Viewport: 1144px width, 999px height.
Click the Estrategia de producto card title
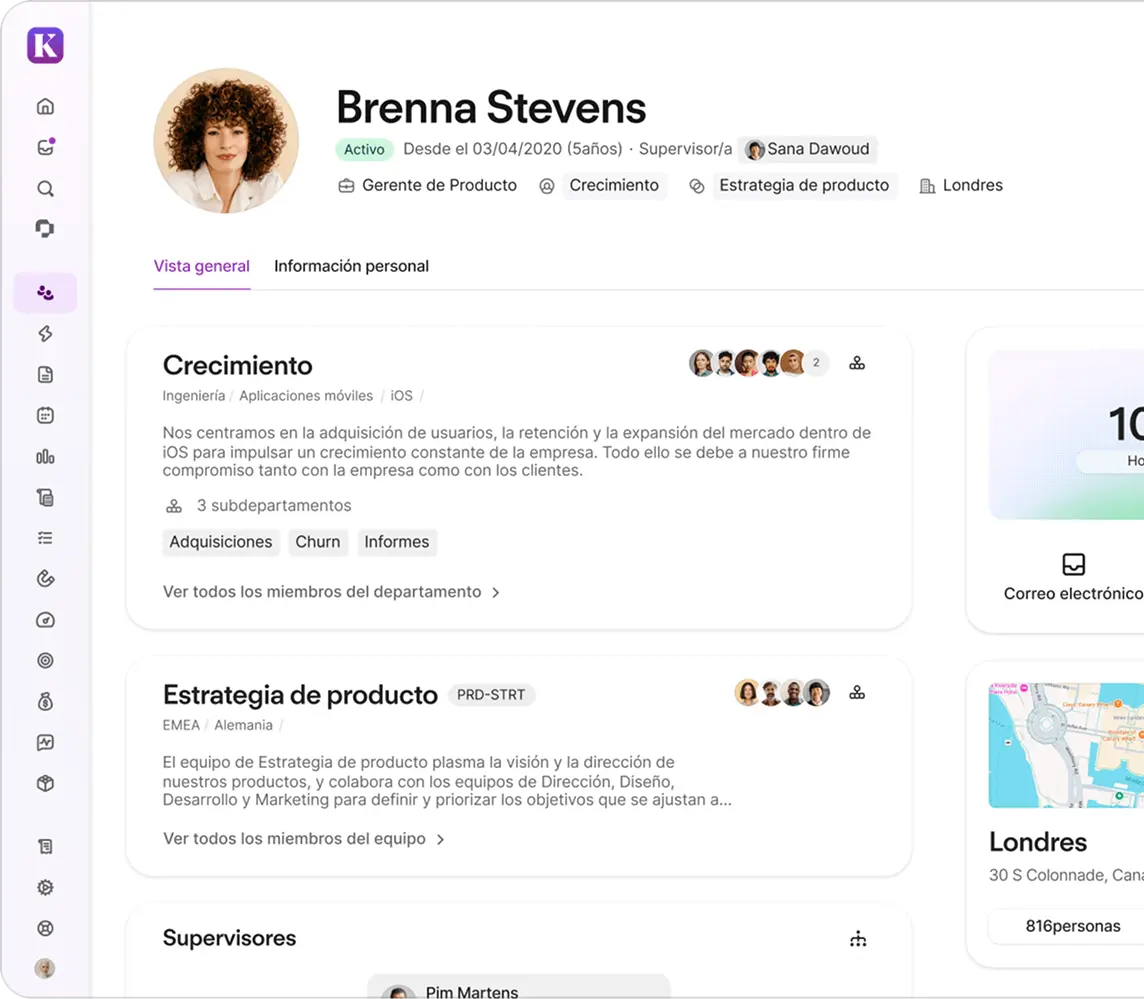point(300,695)
